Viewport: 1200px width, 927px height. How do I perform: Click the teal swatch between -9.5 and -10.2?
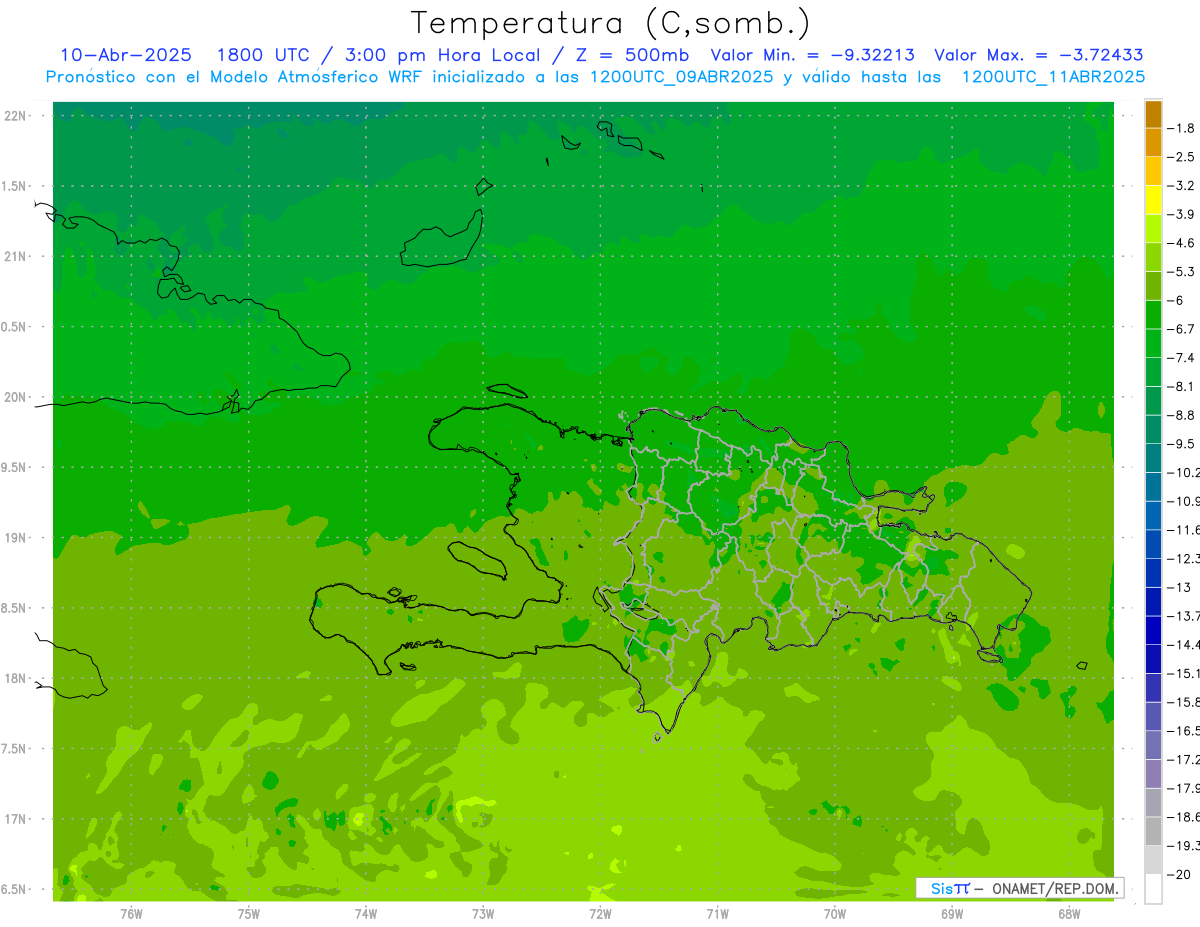1153,458
